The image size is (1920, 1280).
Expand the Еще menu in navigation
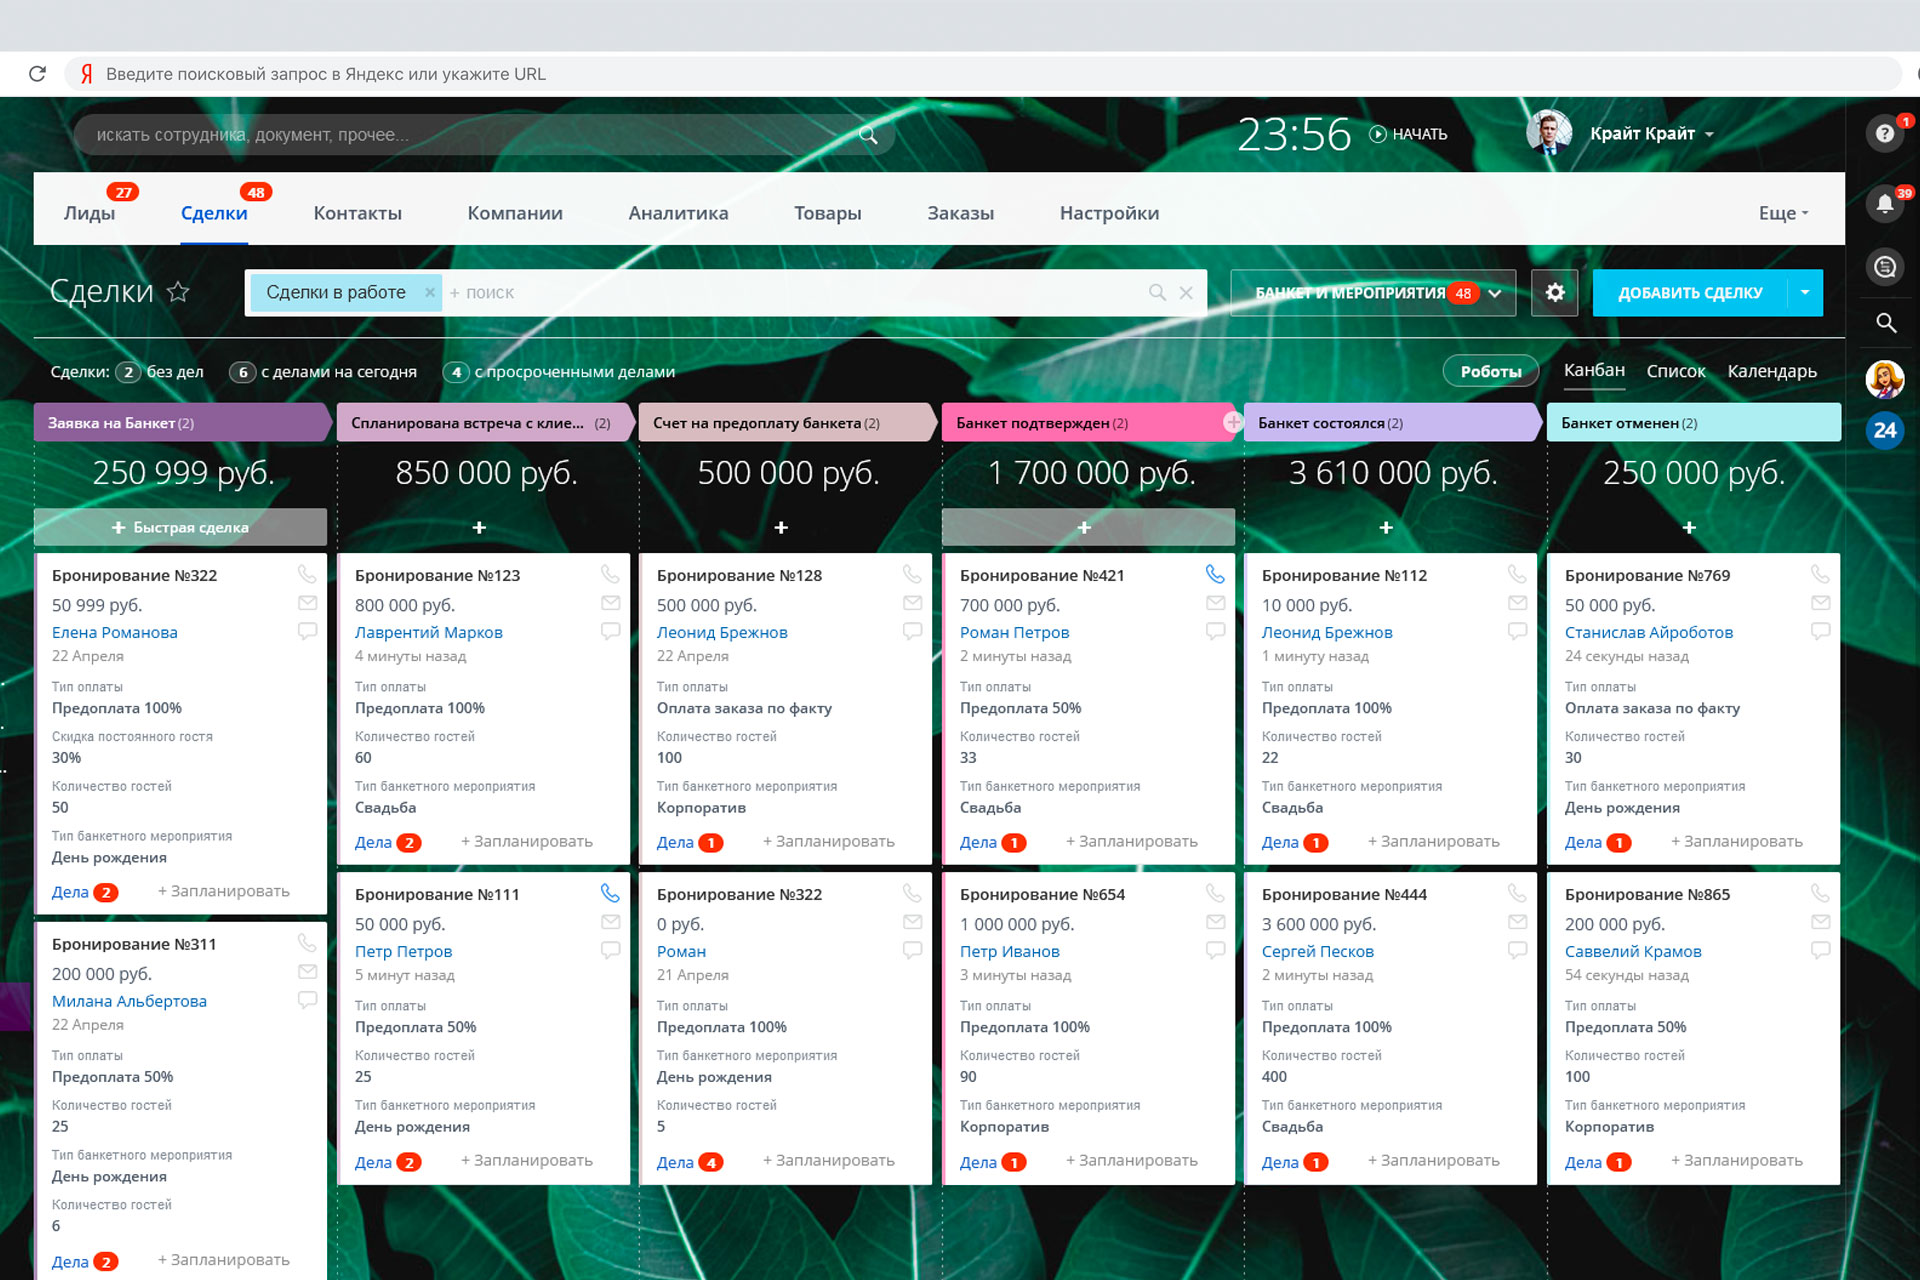1783,213
